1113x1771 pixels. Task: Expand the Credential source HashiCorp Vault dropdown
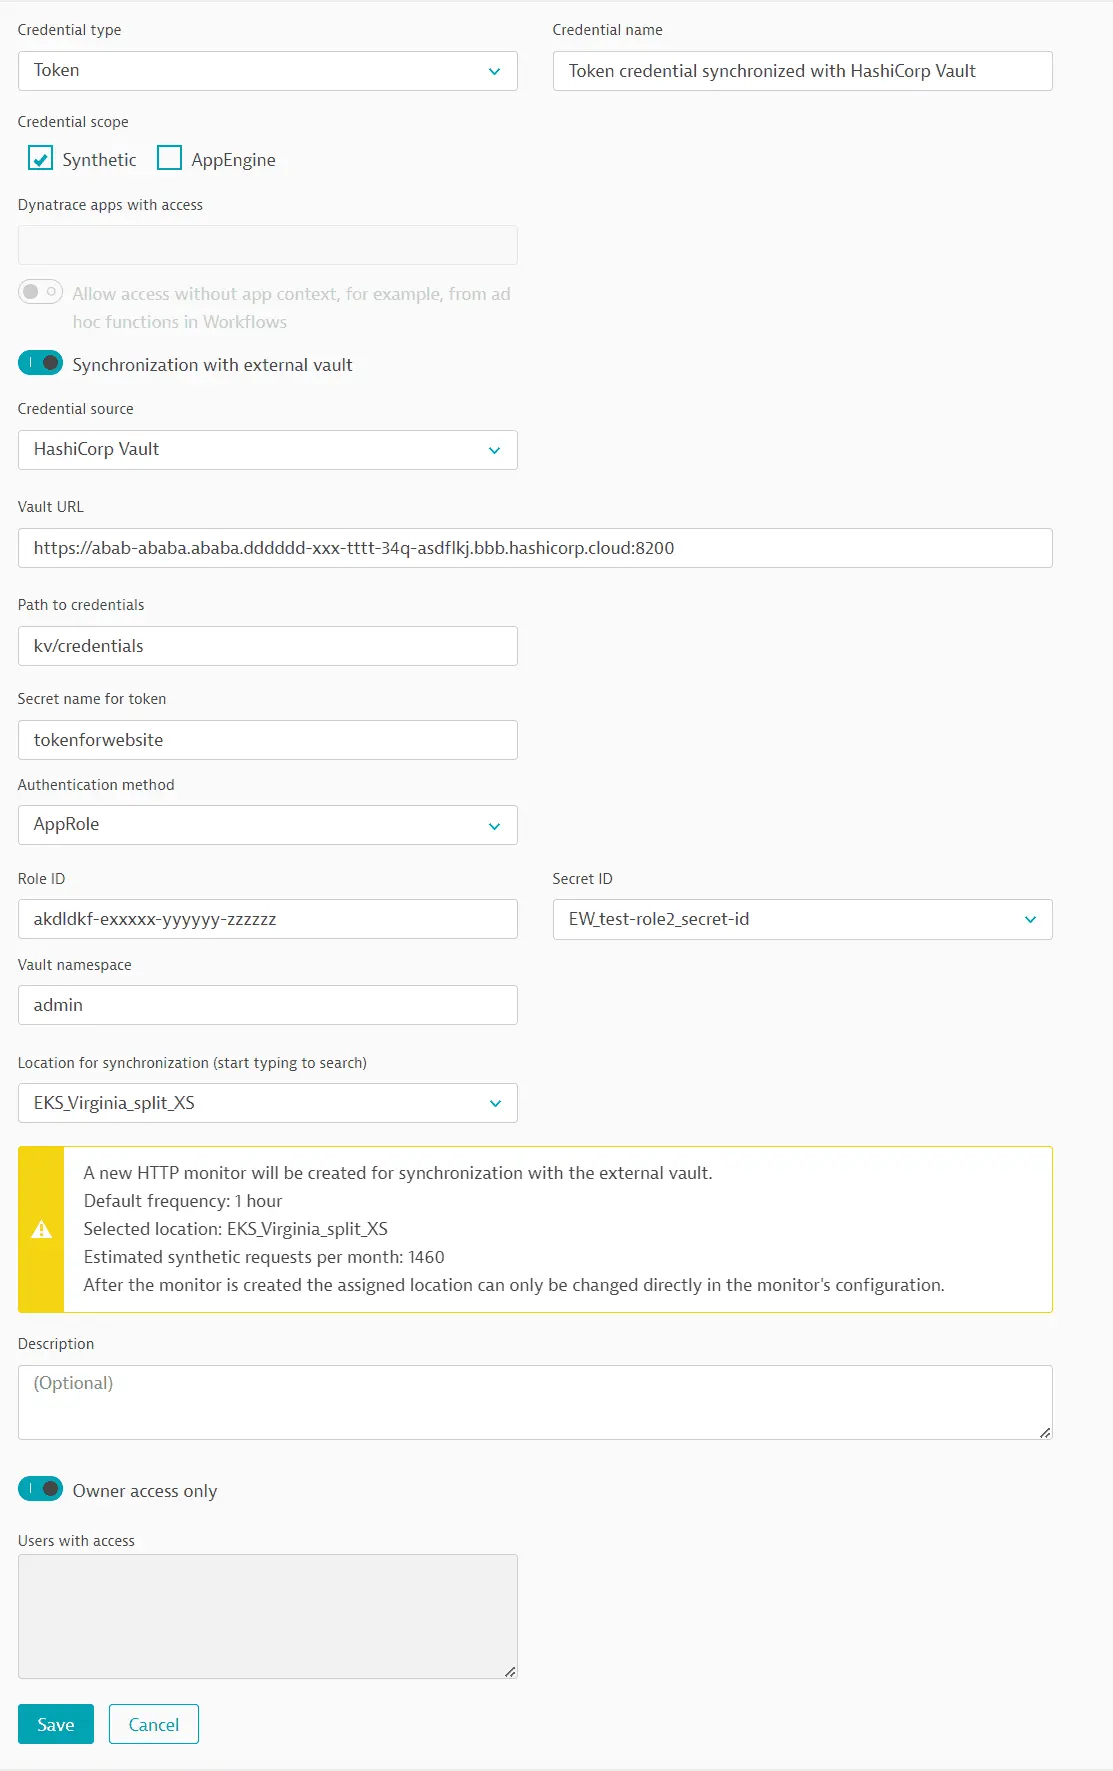(x=267, y=450)
